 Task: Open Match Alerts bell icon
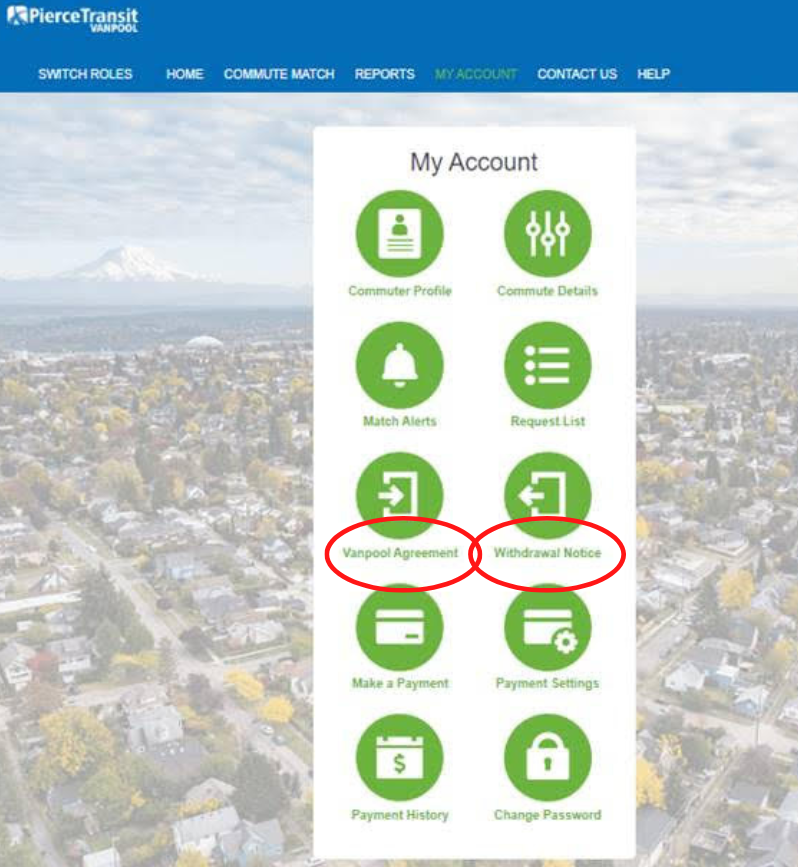[x=399, y=365]
